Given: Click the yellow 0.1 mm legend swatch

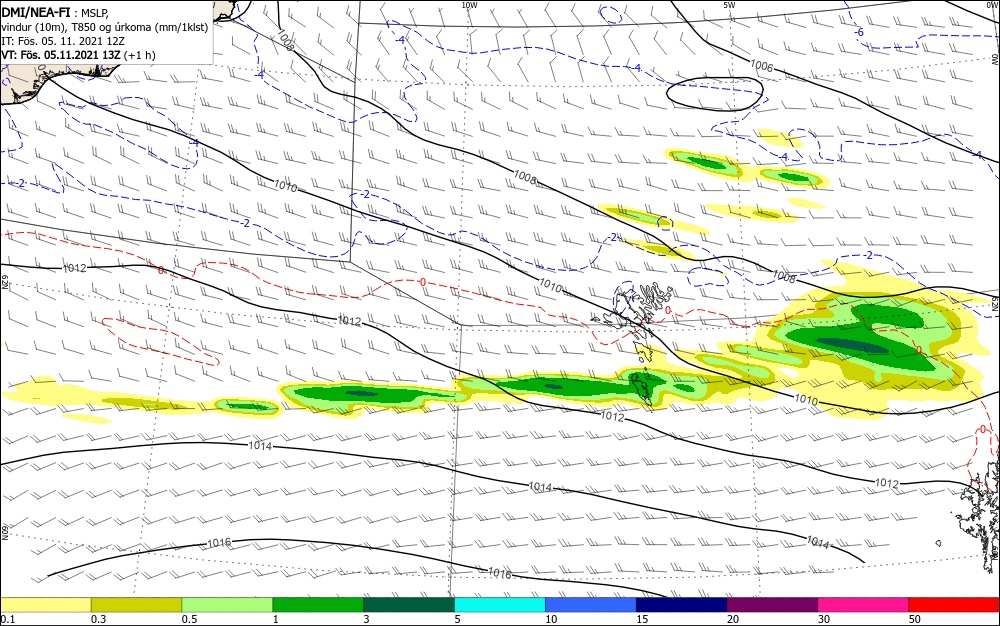Looking at the screenshot, I should coord(46,605).
